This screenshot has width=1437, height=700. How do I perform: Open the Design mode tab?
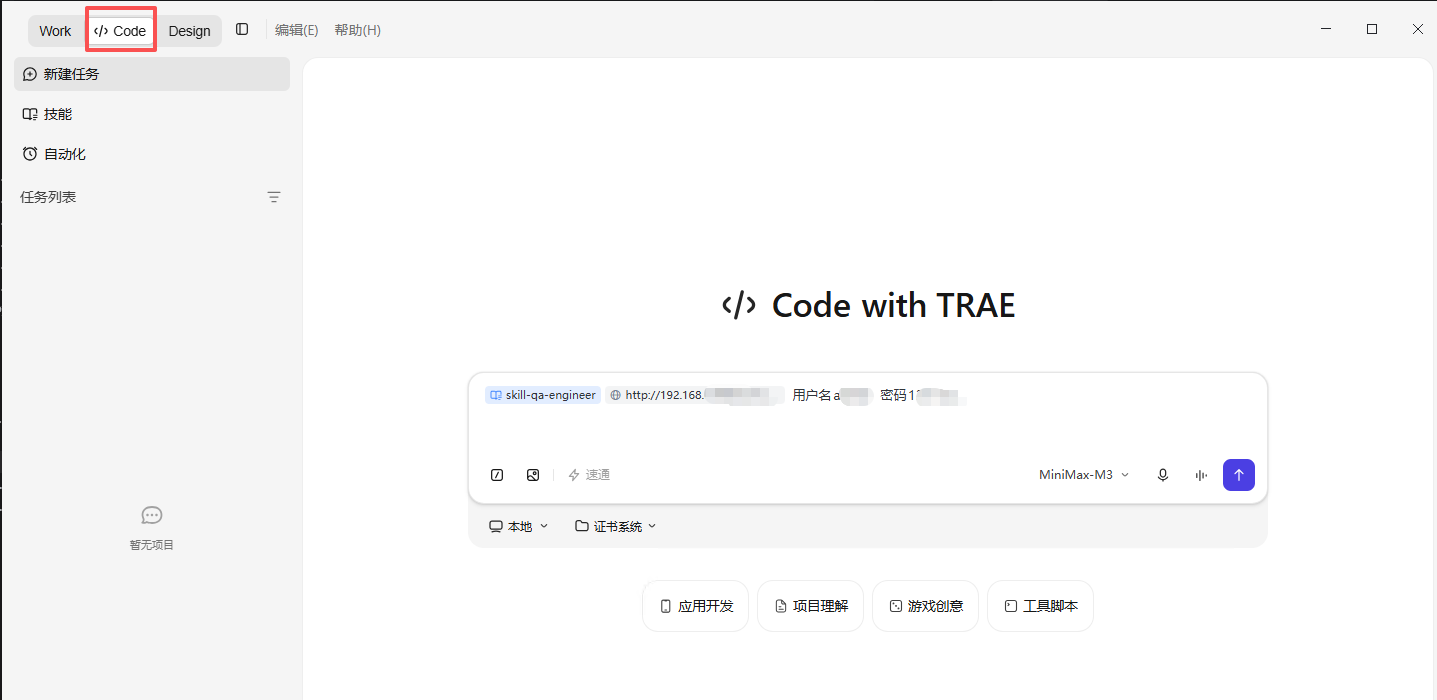(x=189, y=31)
